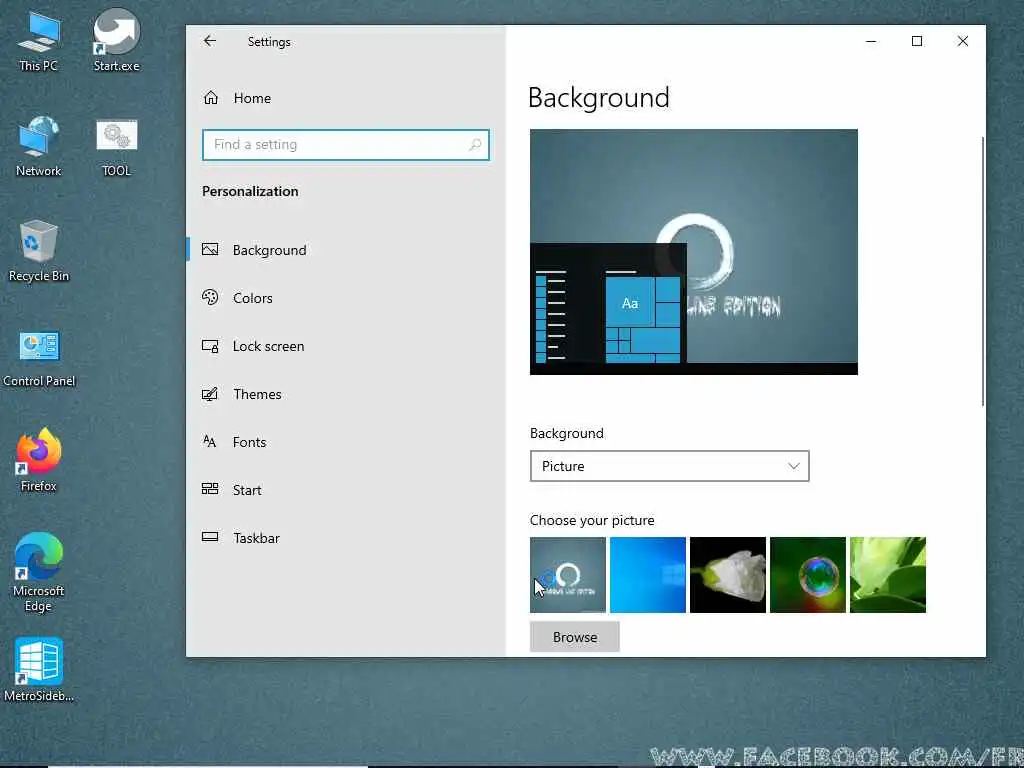This screenshot has height=768, width=1024.
Task: Choose the green leaf flower thumbnail
Action: 888,575
